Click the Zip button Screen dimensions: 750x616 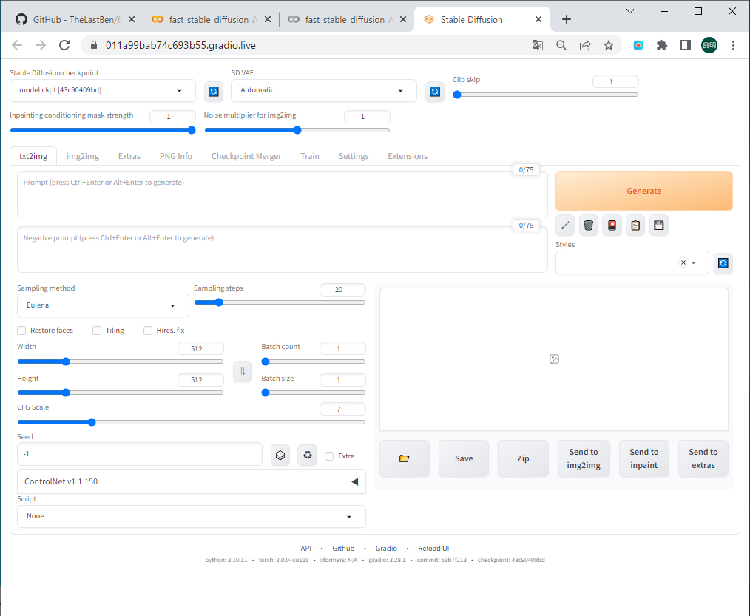(523, 459)
